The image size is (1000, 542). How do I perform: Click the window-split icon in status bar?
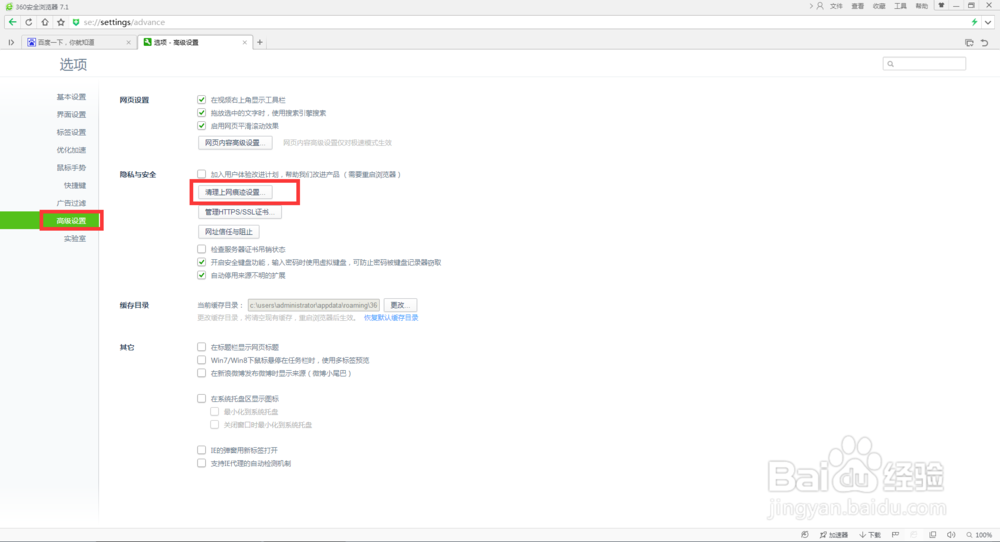pyautogui.click(x=932, y=535)
